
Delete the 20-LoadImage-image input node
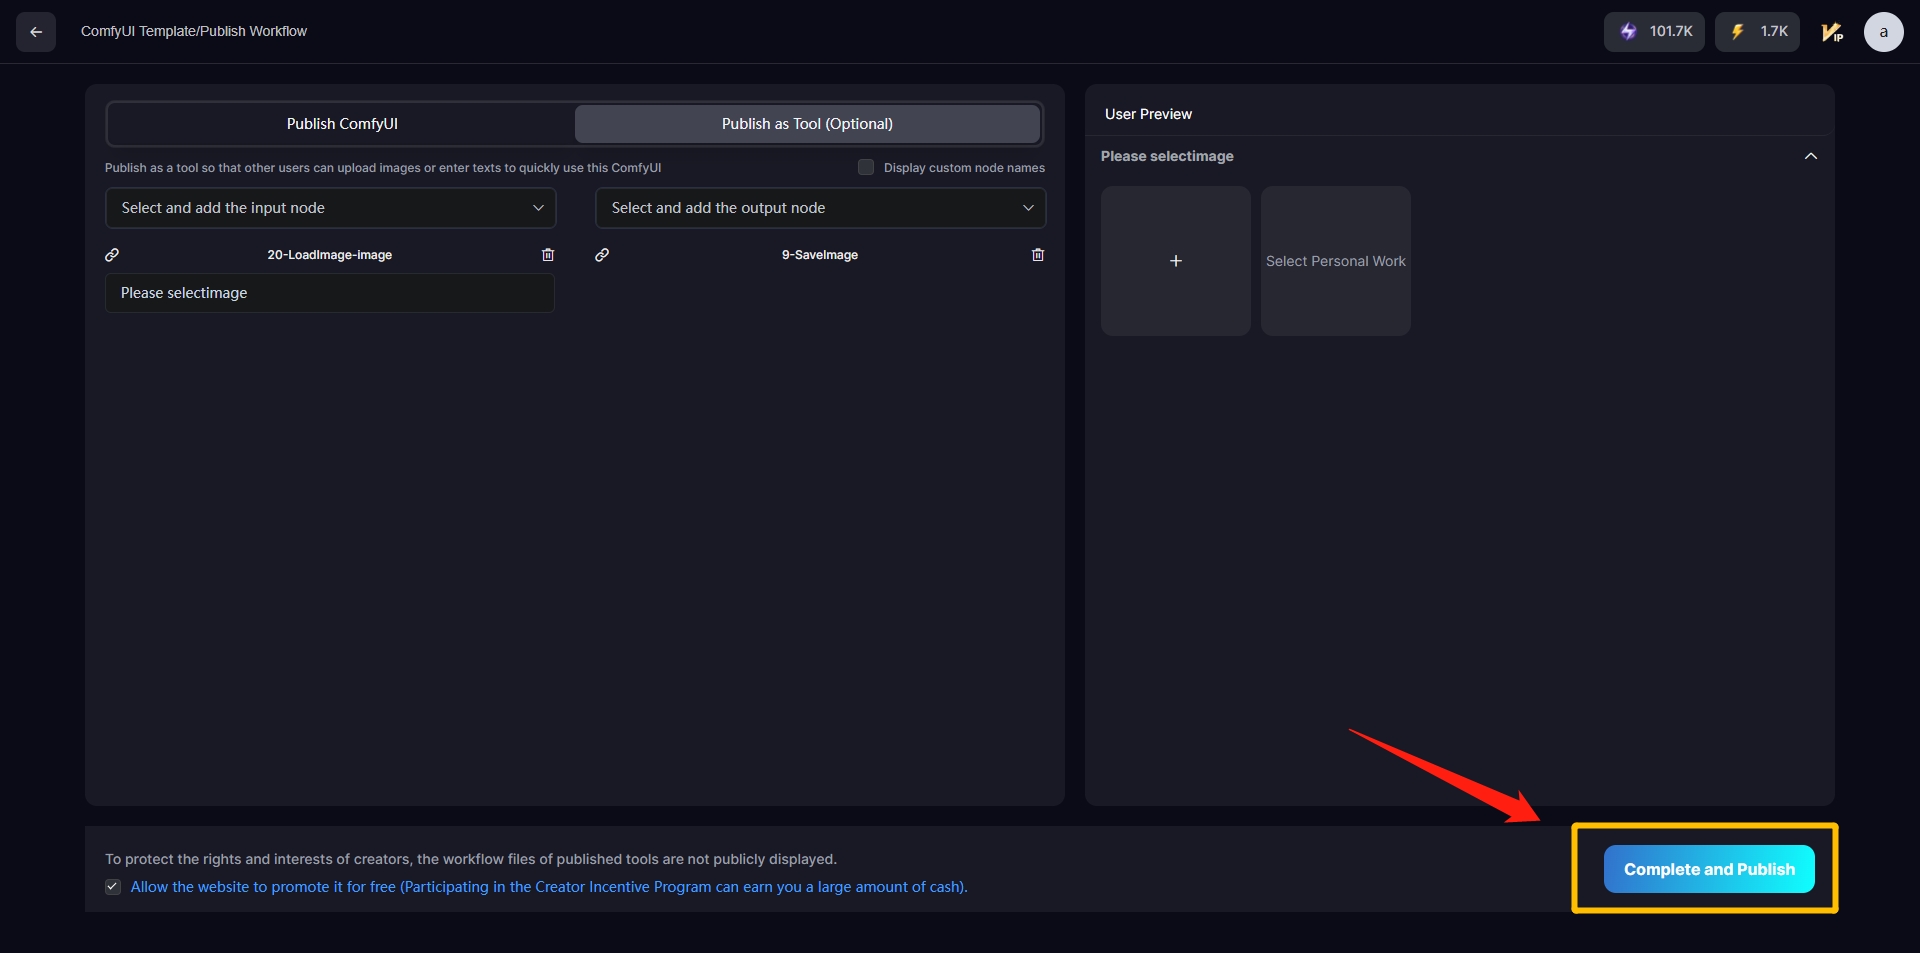coord(547,255)
